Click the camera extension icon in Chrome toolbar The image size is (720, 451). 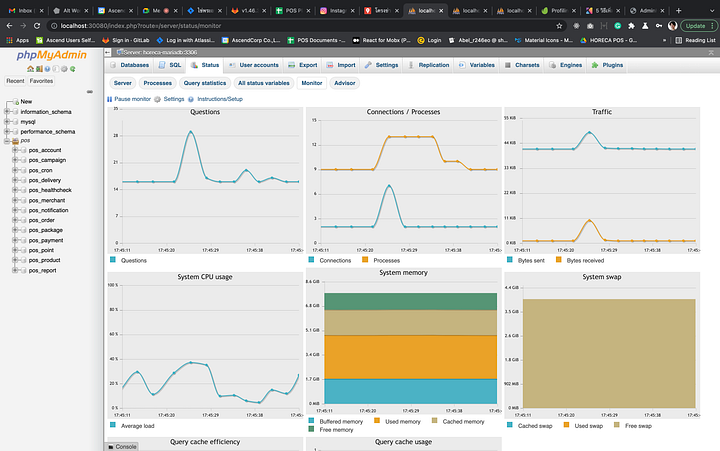(x=590, y=26)
